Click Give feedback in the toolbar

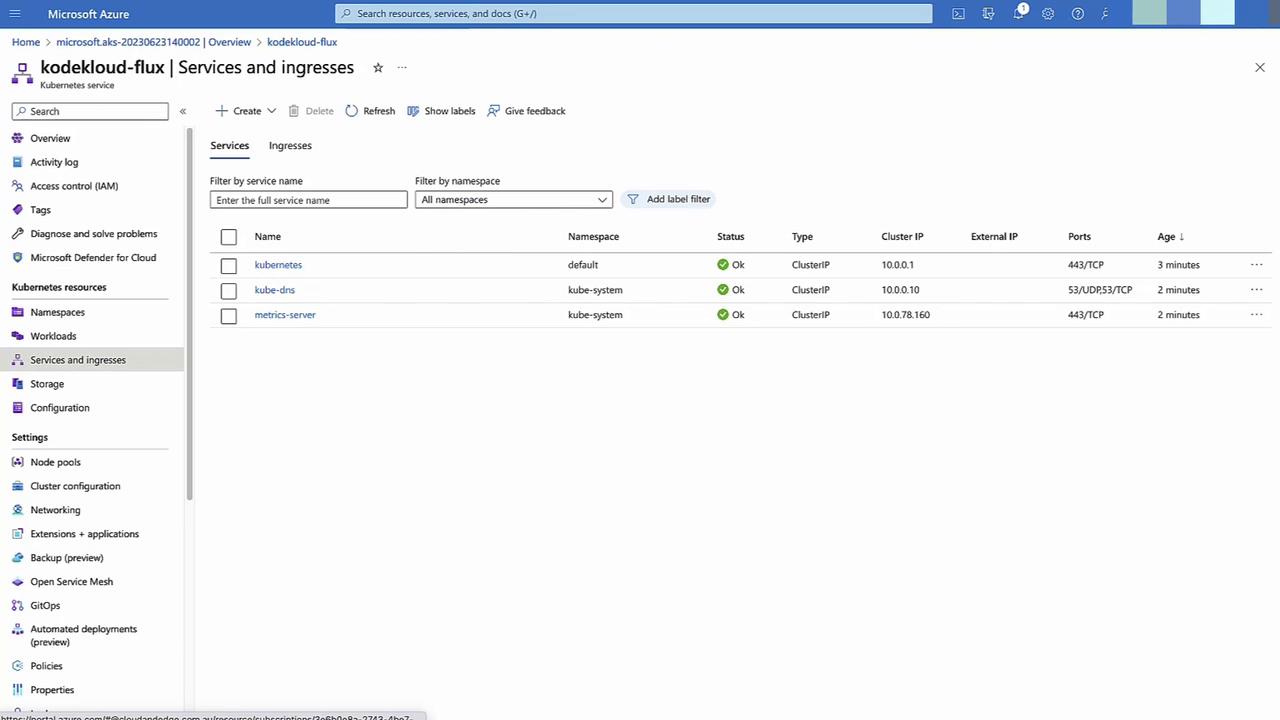click(526, 111)
